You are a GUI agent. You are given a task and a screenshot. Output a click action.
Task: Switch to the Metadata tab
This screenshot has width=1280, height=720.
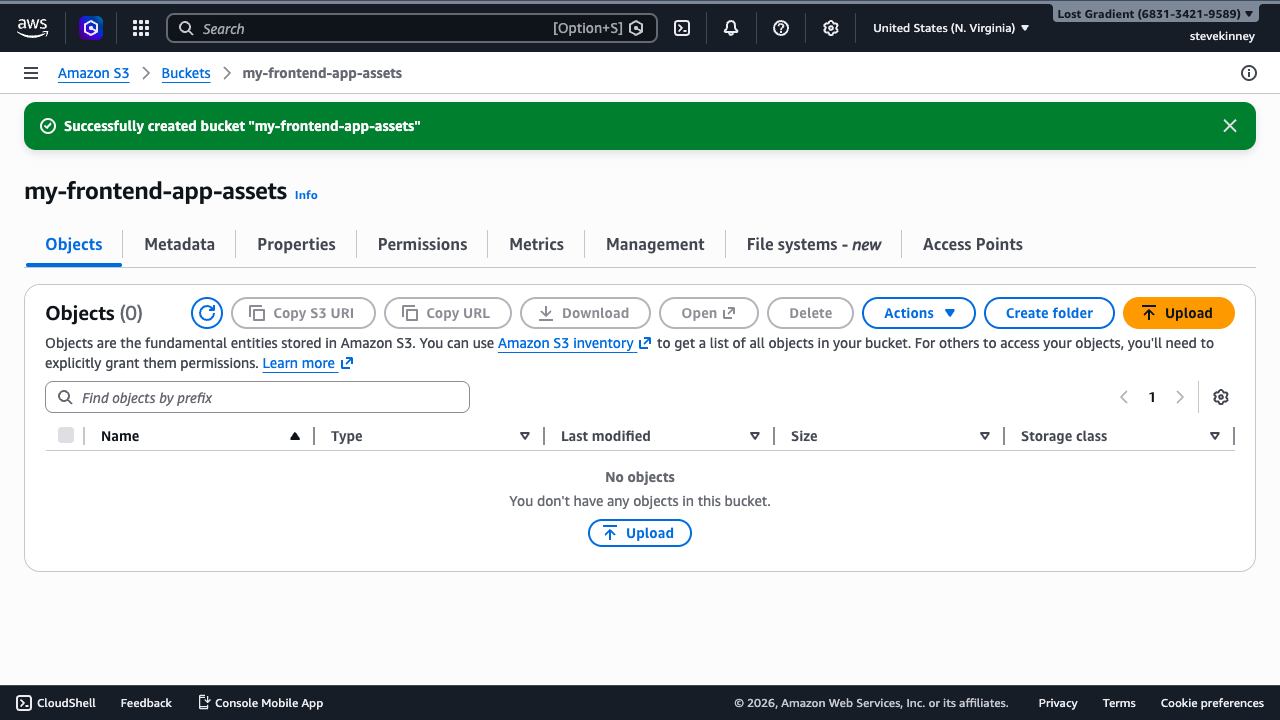(x=179, y=244)
